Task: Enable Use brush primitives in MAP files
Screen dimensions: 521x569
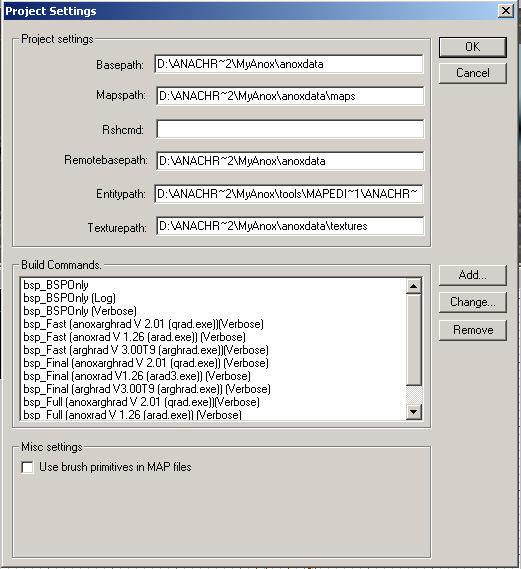Action: [28, 467]
